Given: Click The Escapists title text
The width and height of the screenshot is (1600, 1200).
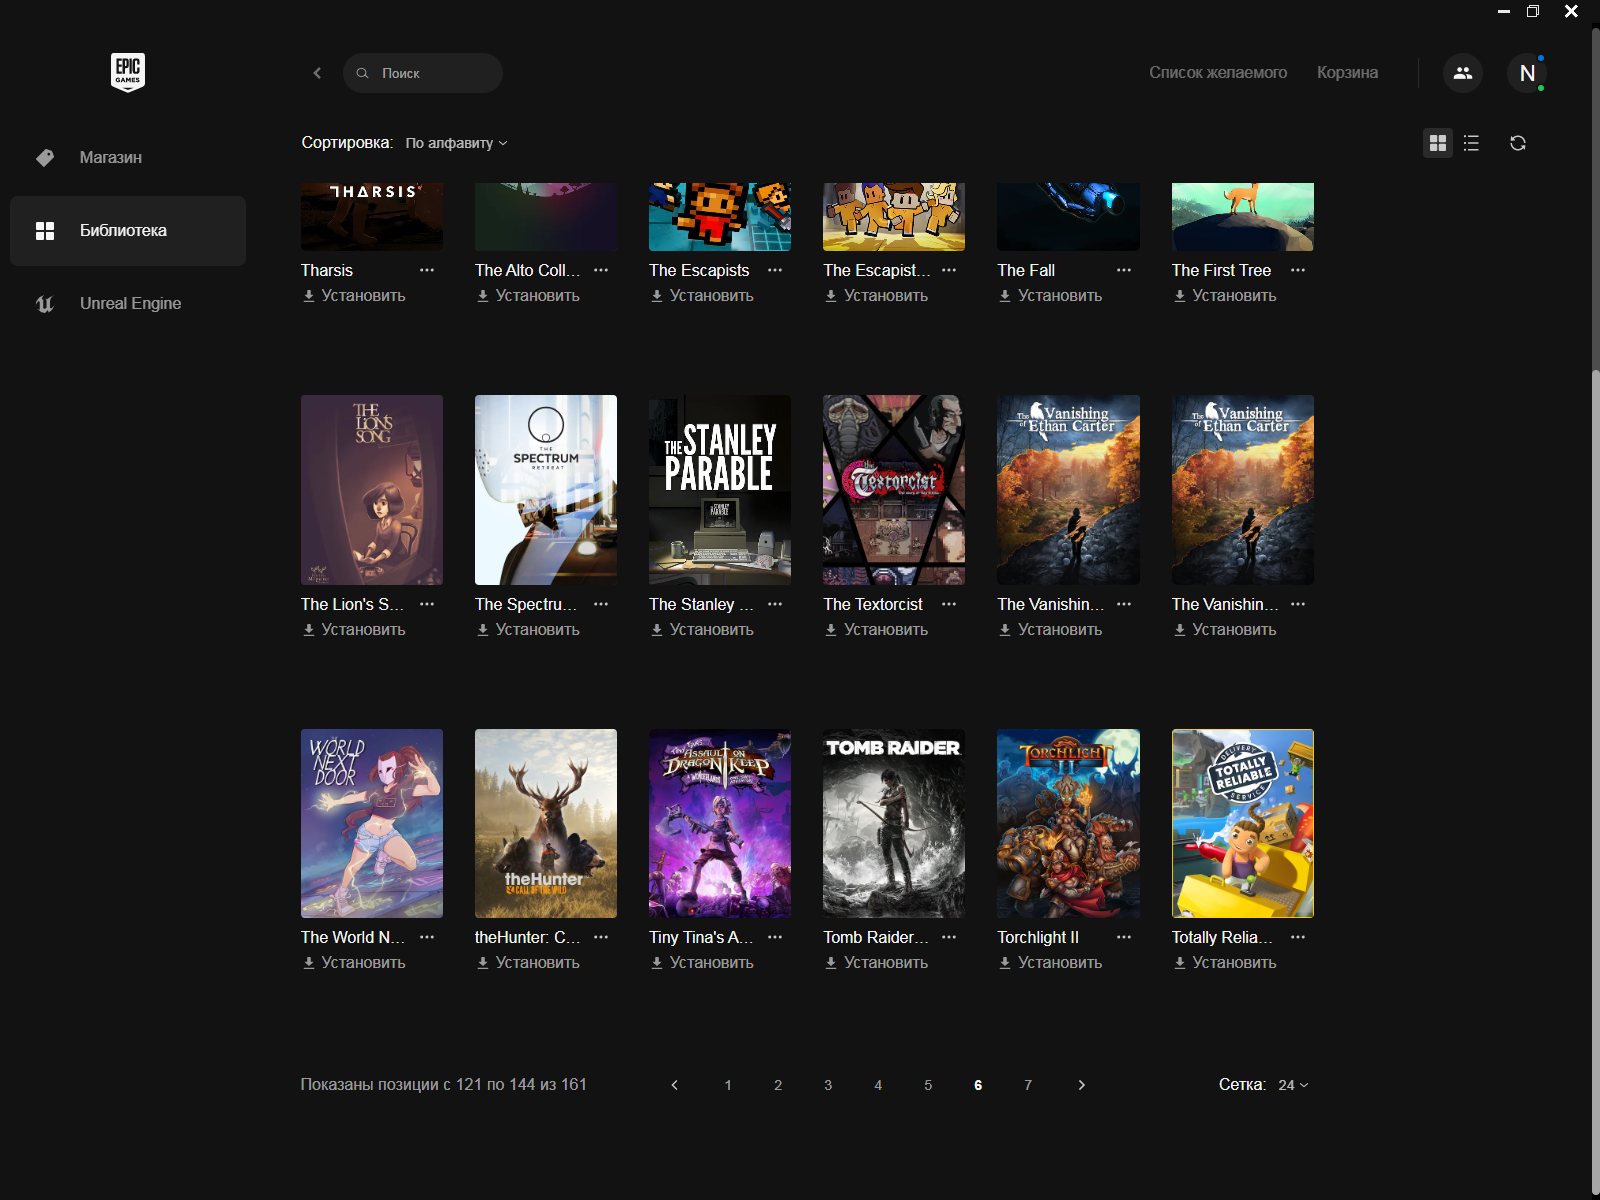Looking at the screenshot, I should pos(699,270).
